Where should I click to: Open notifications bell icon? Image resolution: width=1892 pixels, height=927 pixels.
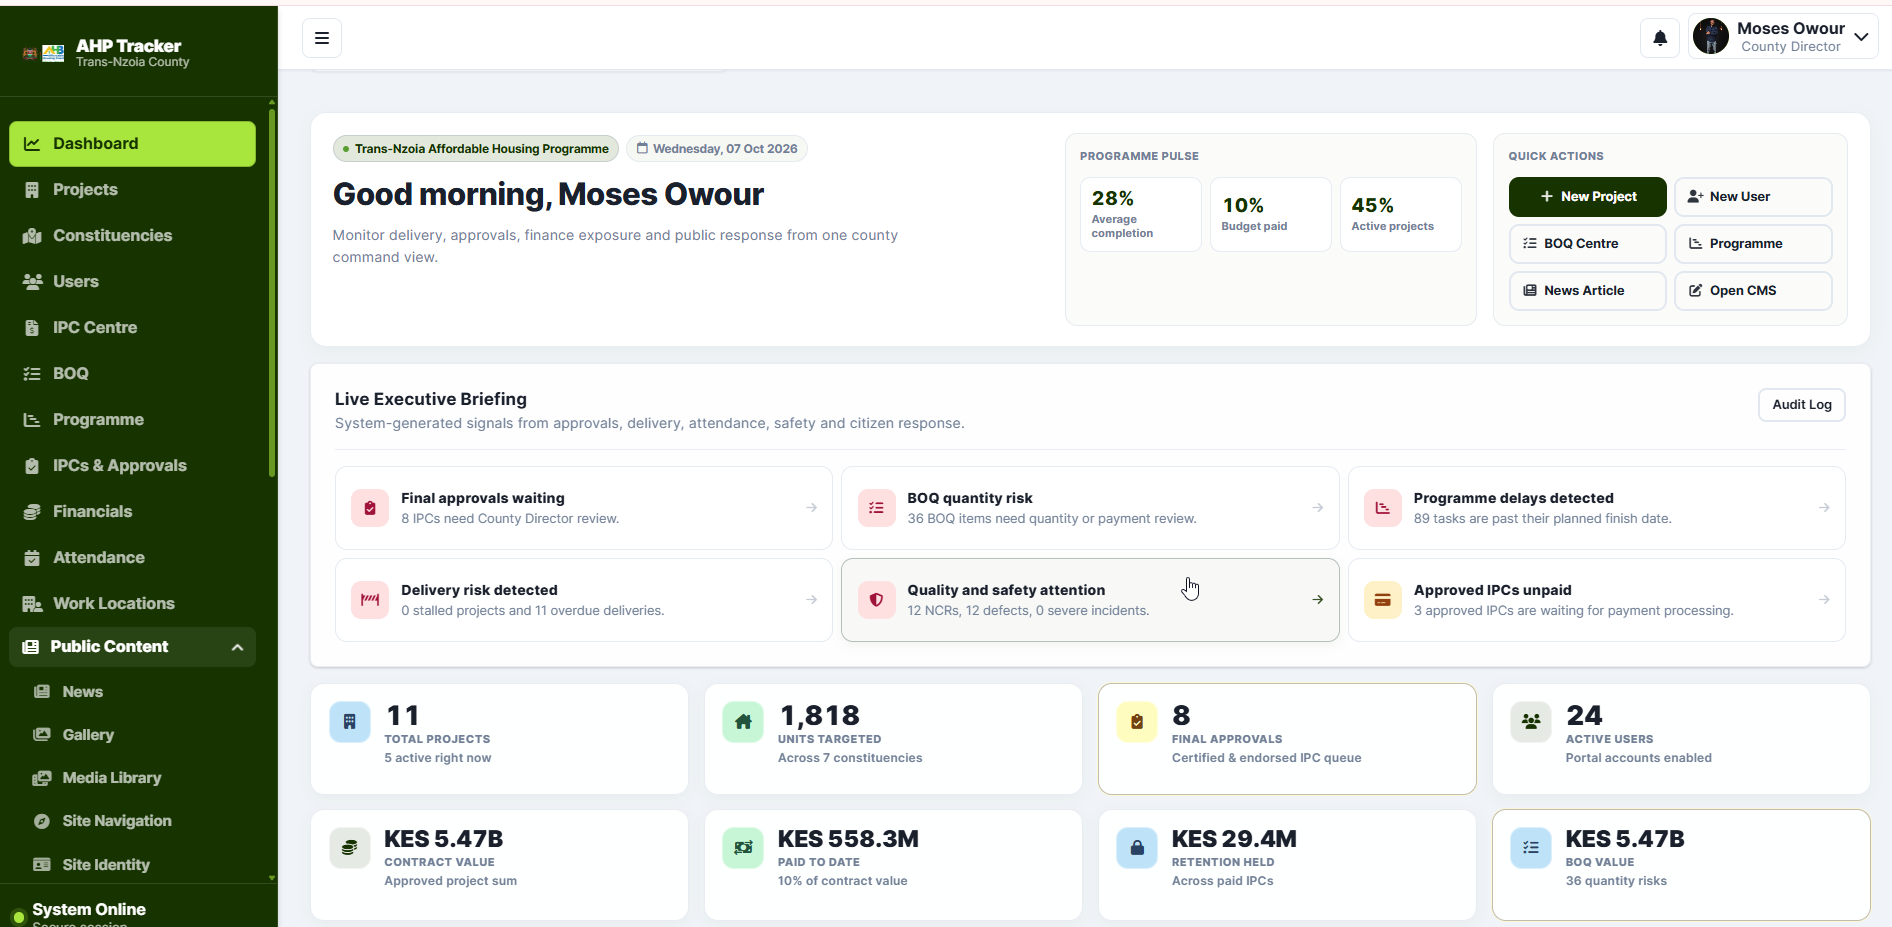[x=1660, y=38]
